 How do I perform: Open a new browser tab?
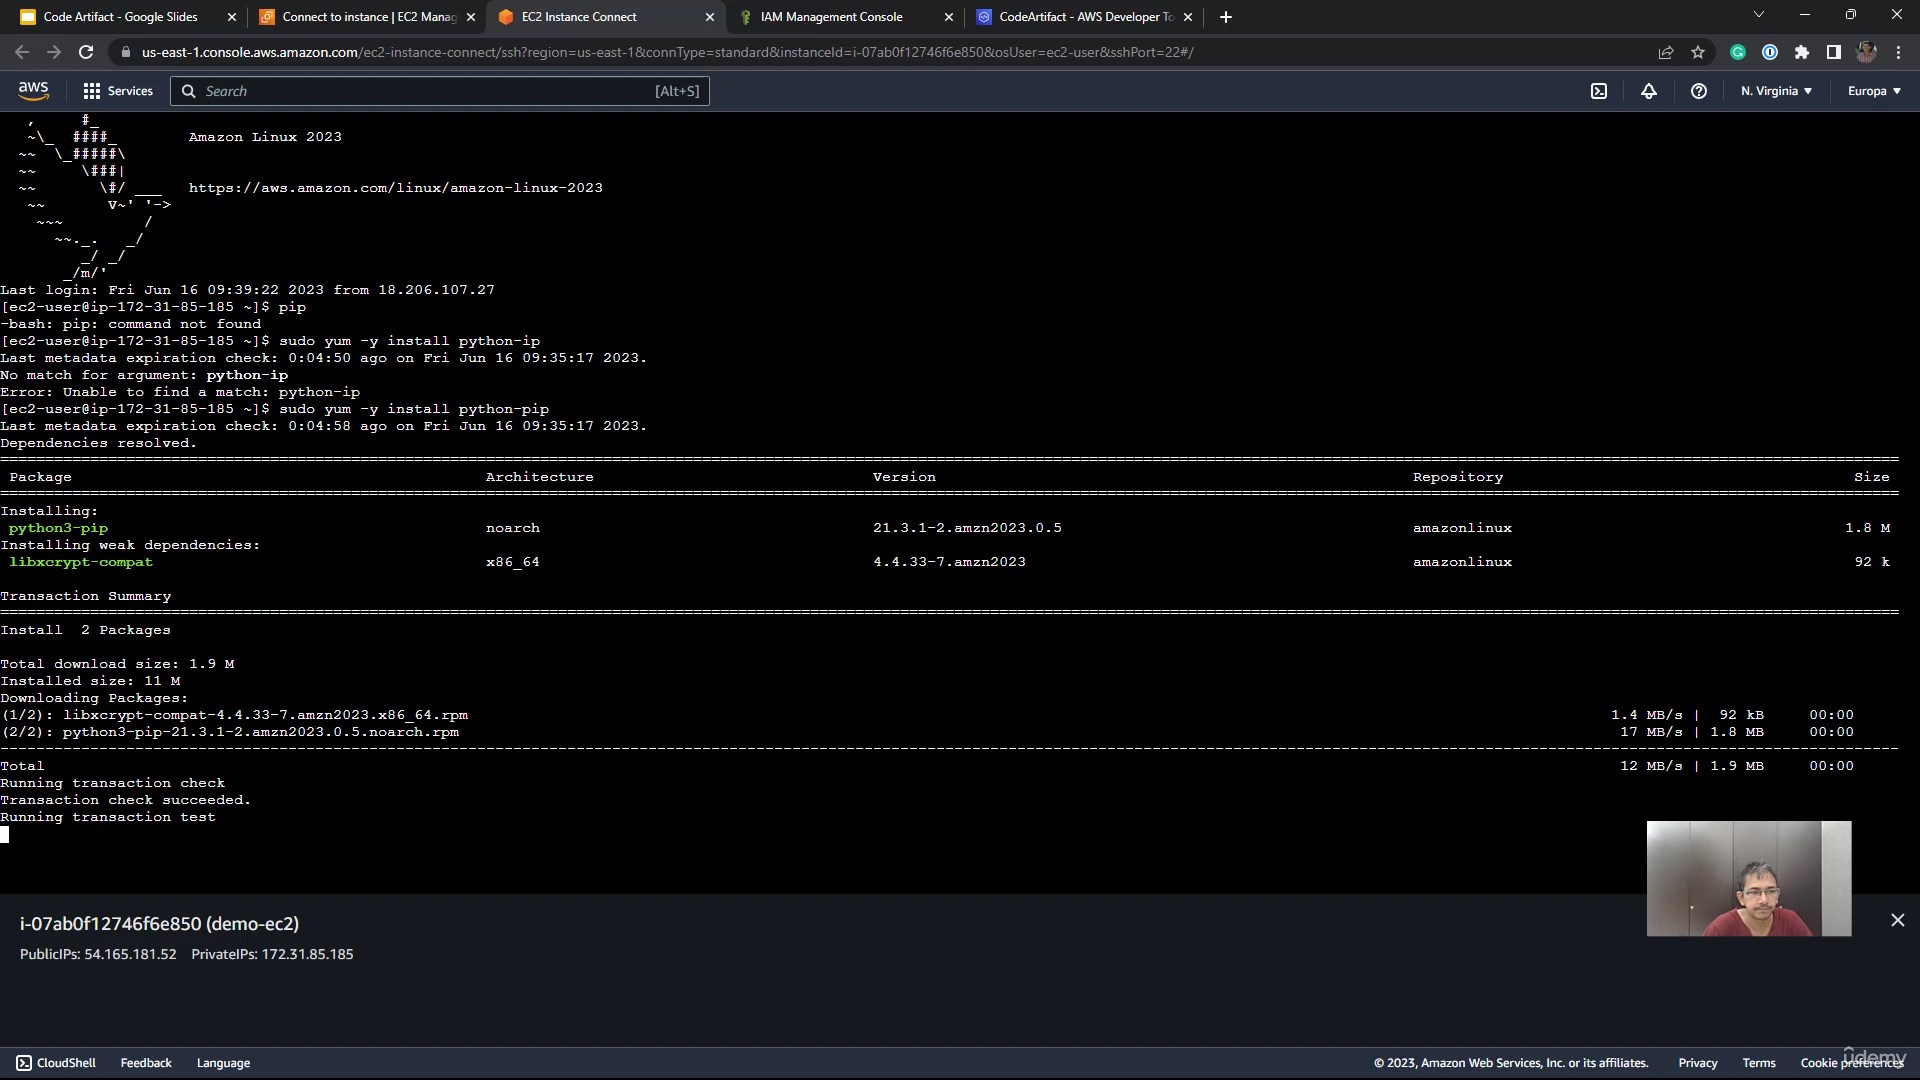coord(1226,17)
